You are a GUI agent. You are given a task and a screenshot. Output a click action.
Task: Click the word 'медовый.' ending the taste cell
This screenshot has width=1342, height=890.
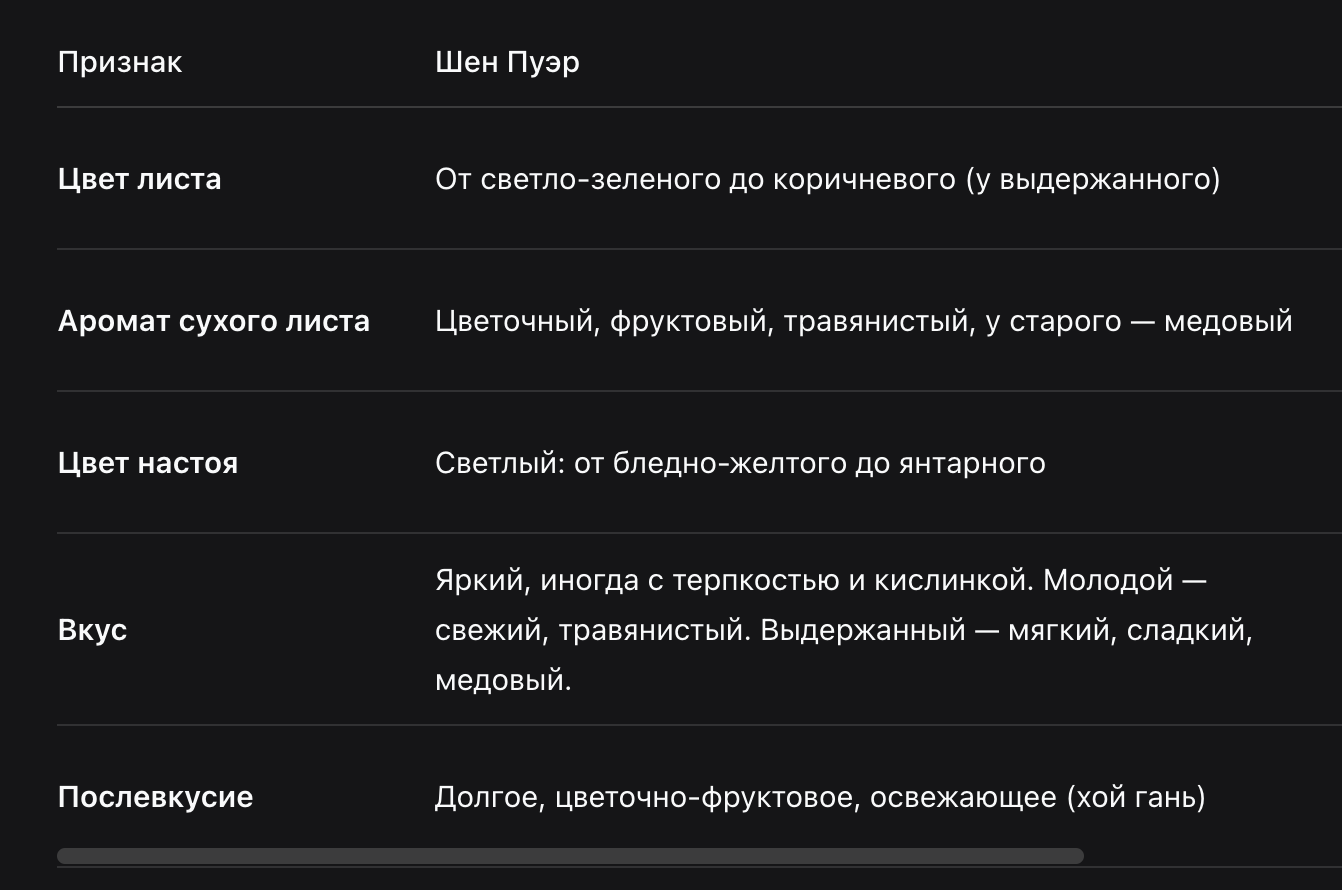(x=503, y=680)
